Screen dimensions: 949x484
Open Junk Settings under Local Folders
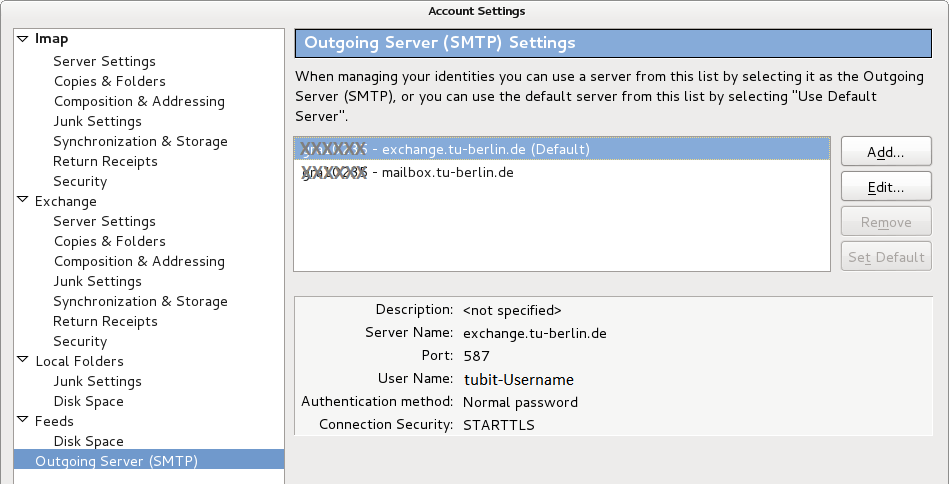pos(97,381)
